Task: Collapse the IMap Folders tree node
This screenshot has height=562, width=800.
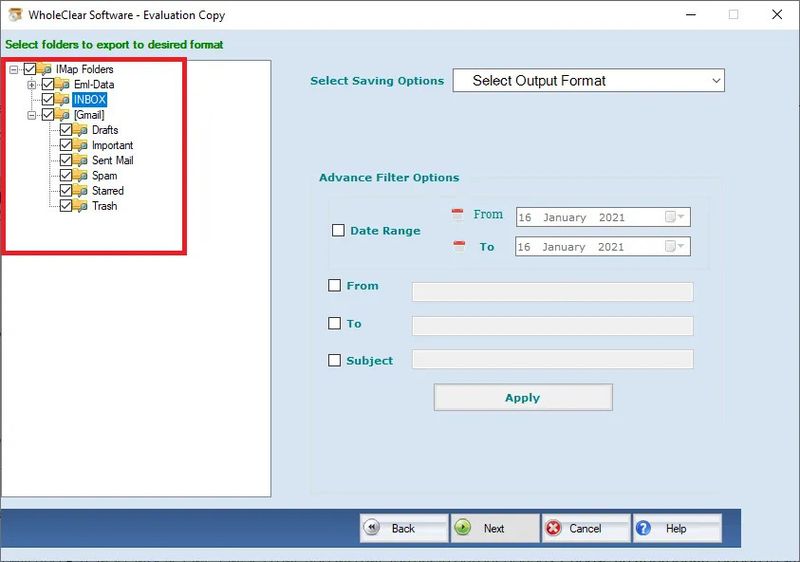Action: coord(14,69)
